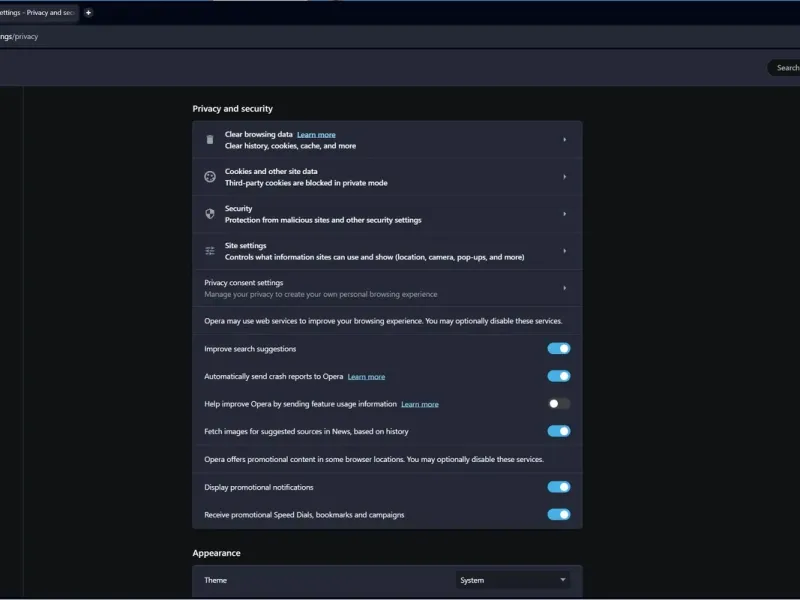
Task: Open the Theme System dropdown
Action: (x=513, y=580)
